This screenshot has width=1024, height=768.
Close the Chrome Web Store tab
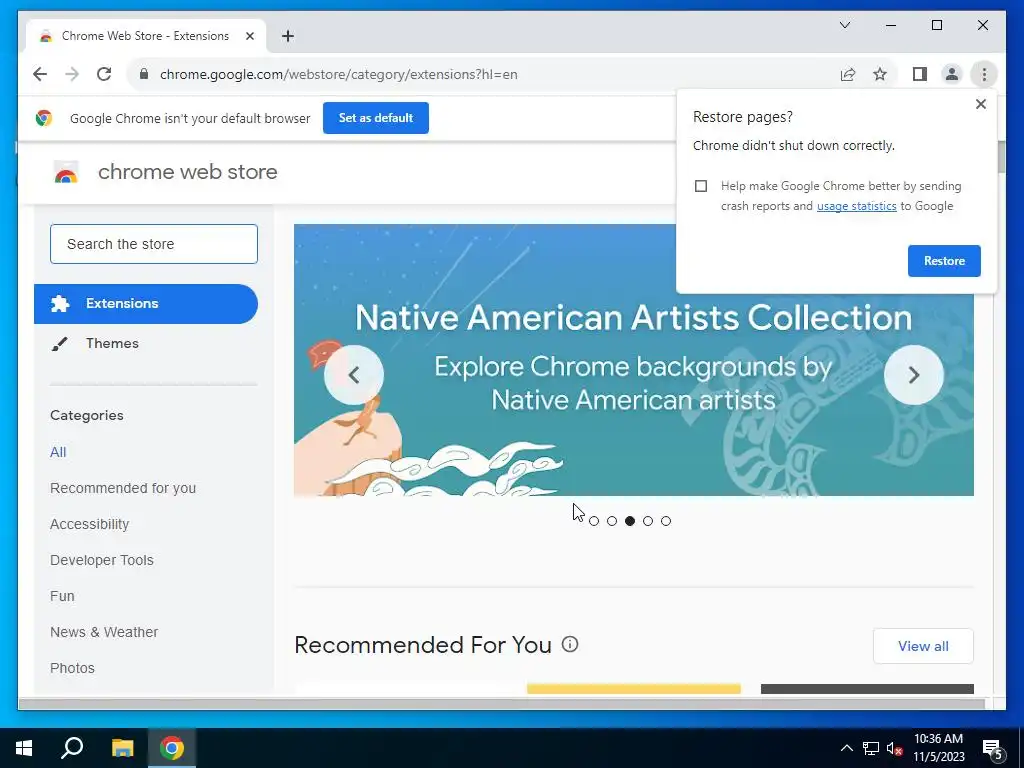(249, 36)
